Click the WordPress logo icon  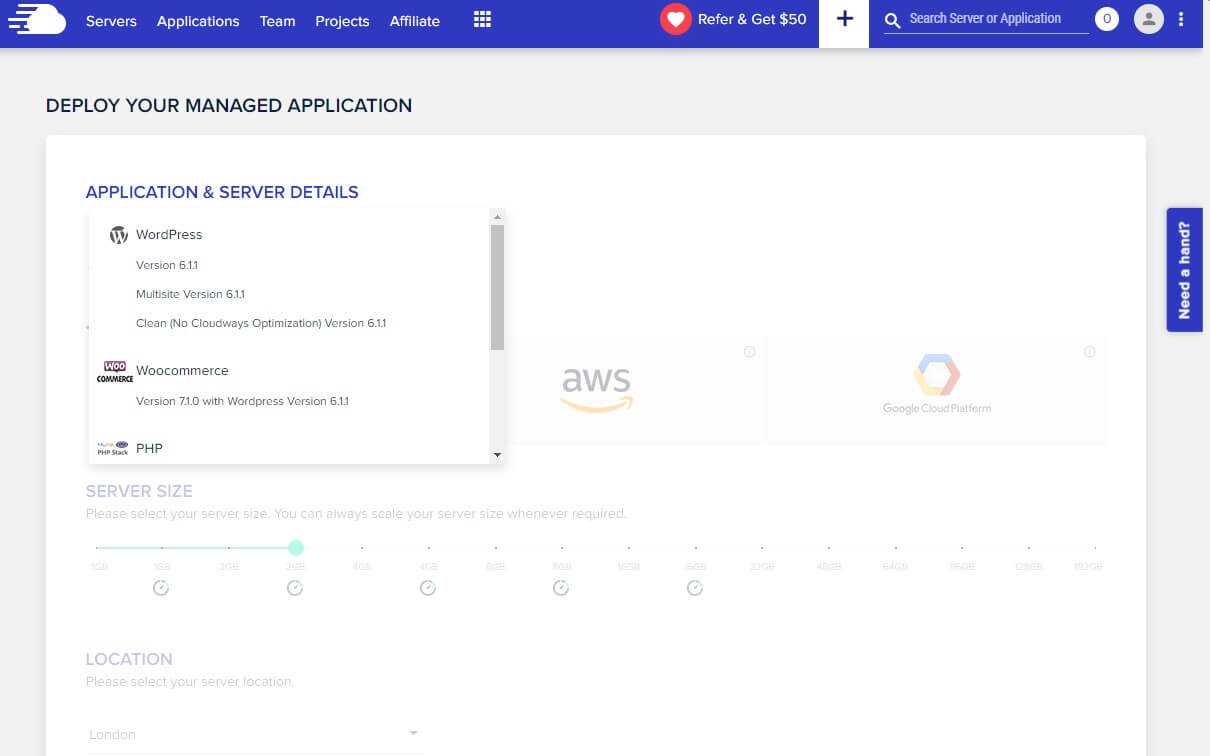pyautogui.click(x=118, y=235)
